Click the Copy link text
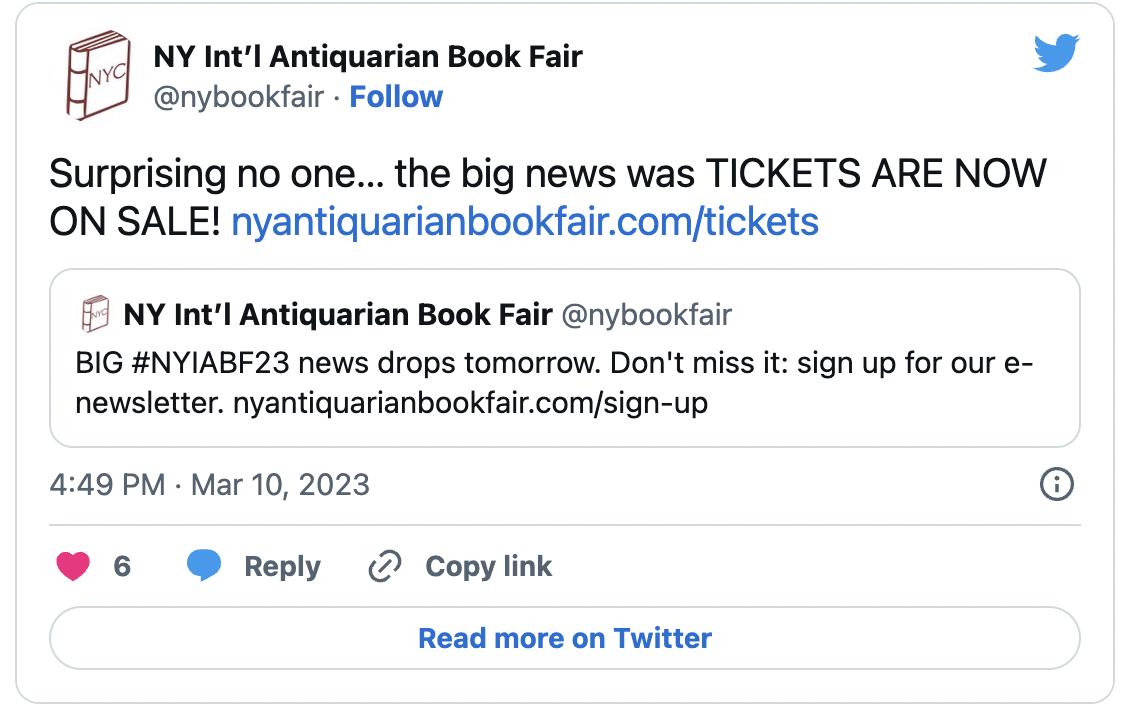Screen dimensions: 1124x712 tap(488, 567)
